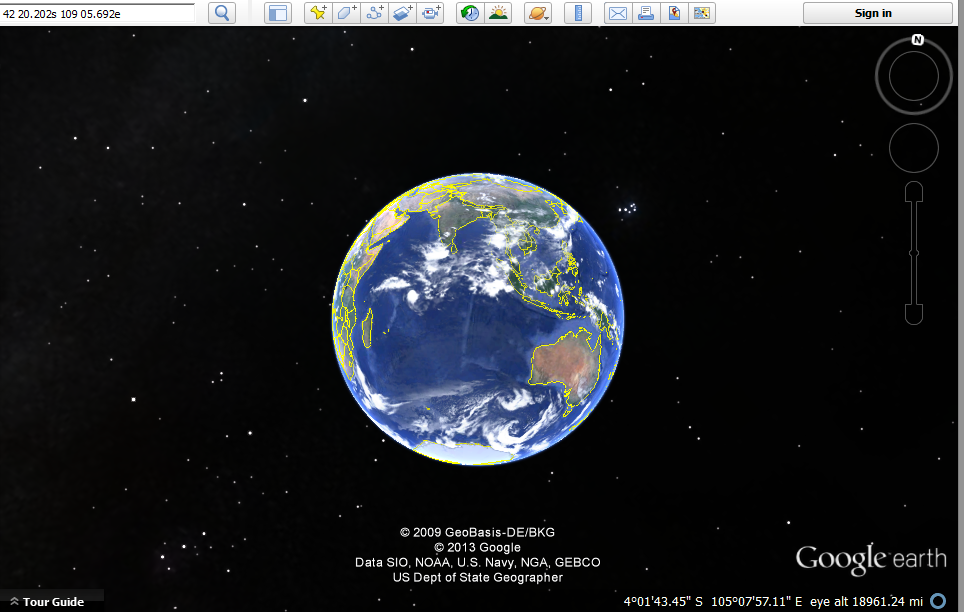Click the zoom slider handle

point(913,254)
